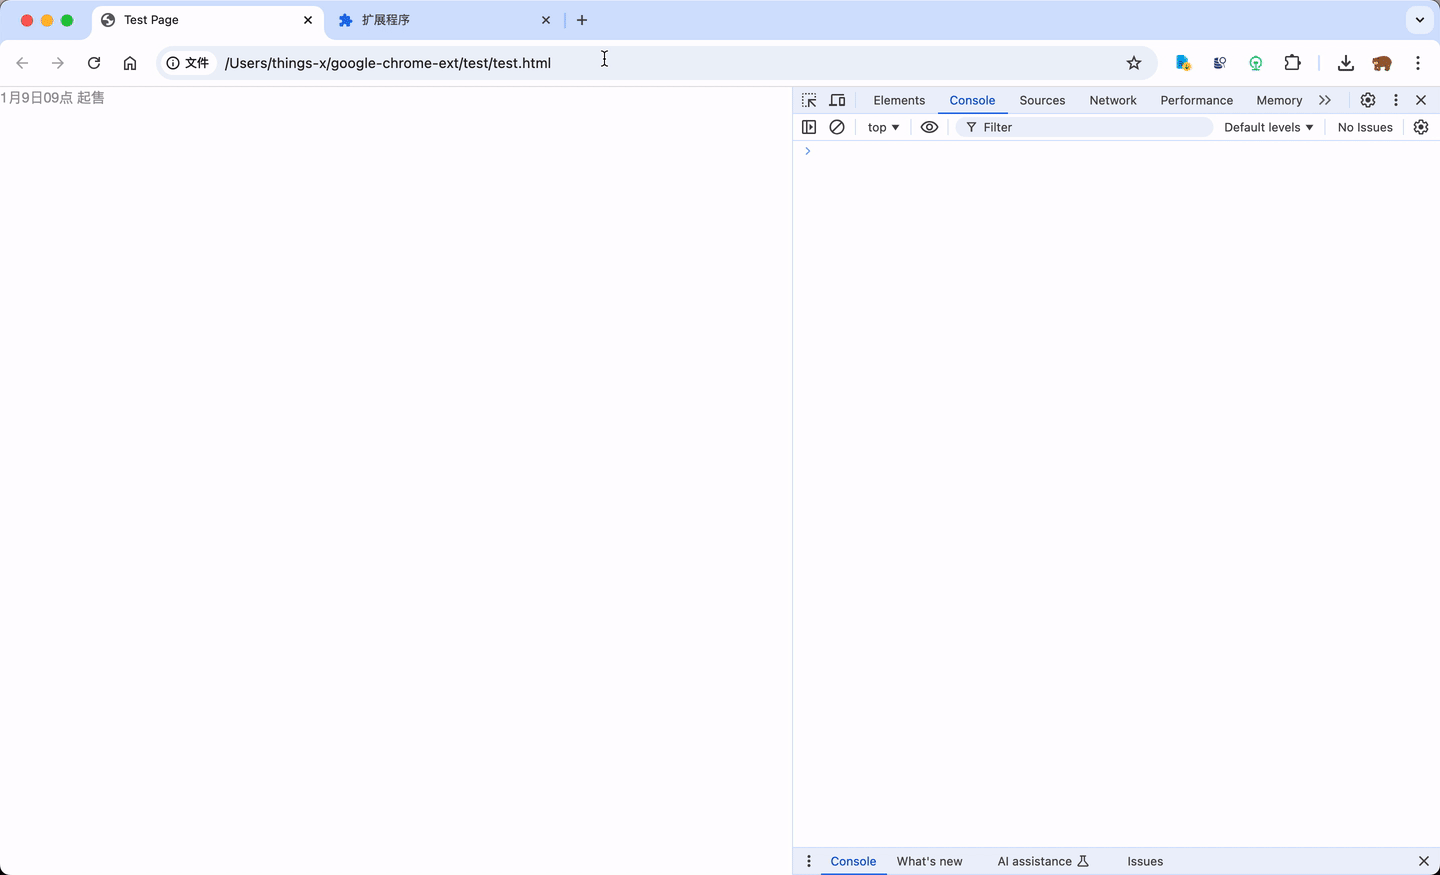Open console settings gear
This screenshot has width=1440, height=875.
coord(1421,127)
